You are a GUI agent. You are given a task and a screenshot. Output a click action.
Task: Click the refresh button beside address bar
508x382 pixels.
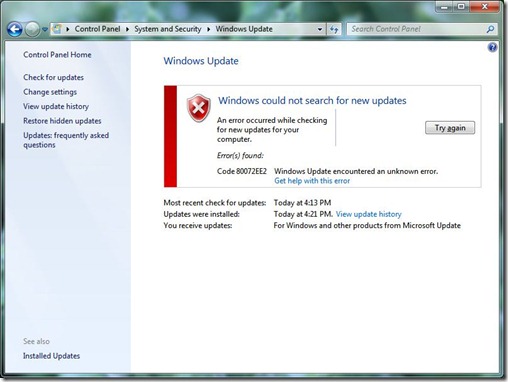click(334, 29)
